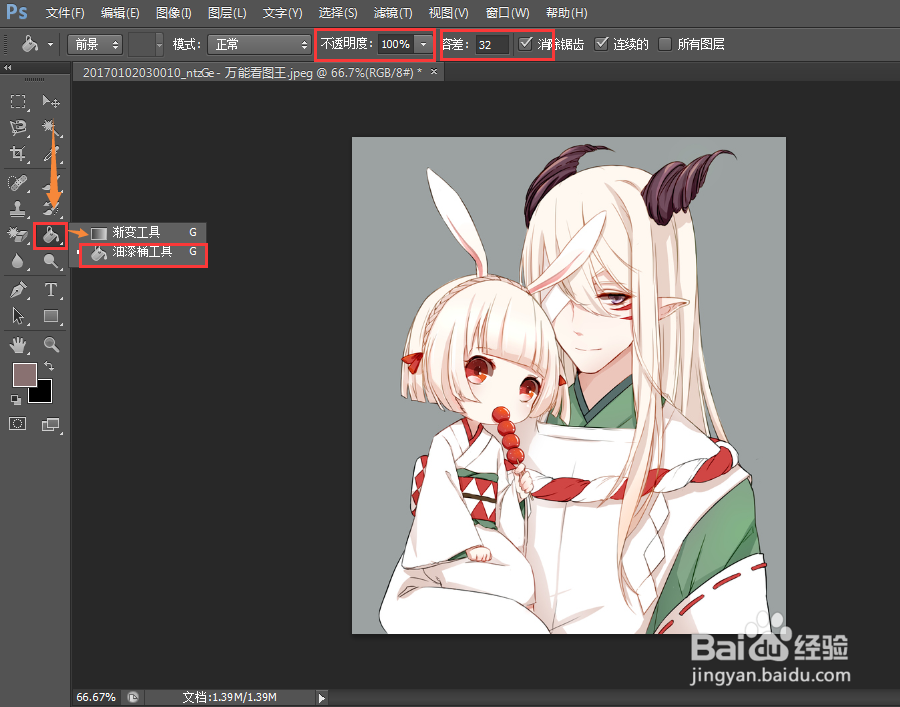Click the background color swatch
This screenshot has width=900, height=707.
(40, 391)
